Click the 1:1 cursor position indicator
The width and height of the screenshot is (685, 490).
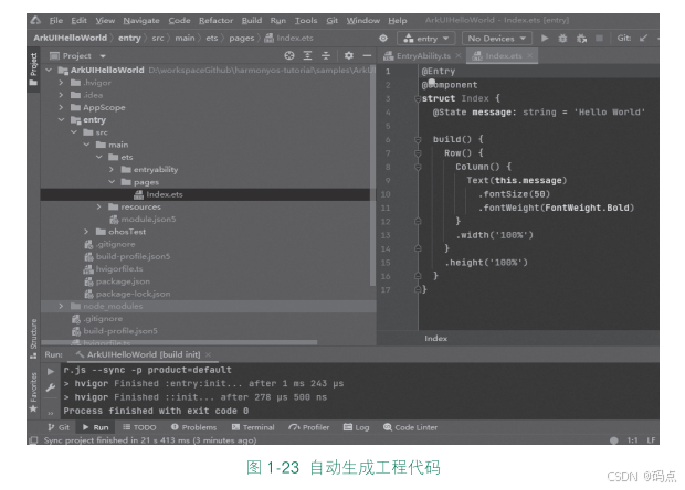(x=632, y=440)
